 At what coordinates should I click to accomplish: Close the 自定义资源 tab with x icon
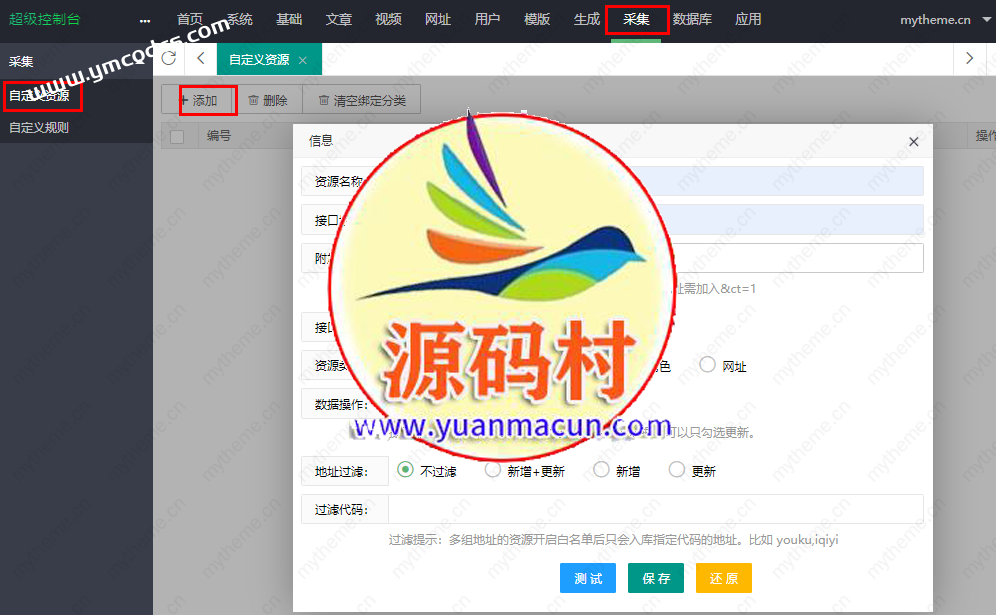tap(303, 60)
